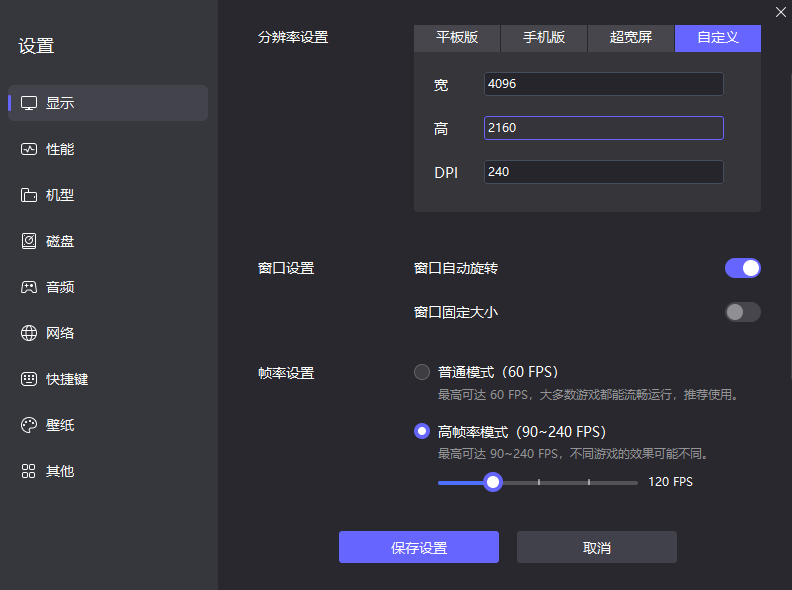Open the 性能 settings page
The height and width of the screenshot is (590, 792).
click(108, 149)
